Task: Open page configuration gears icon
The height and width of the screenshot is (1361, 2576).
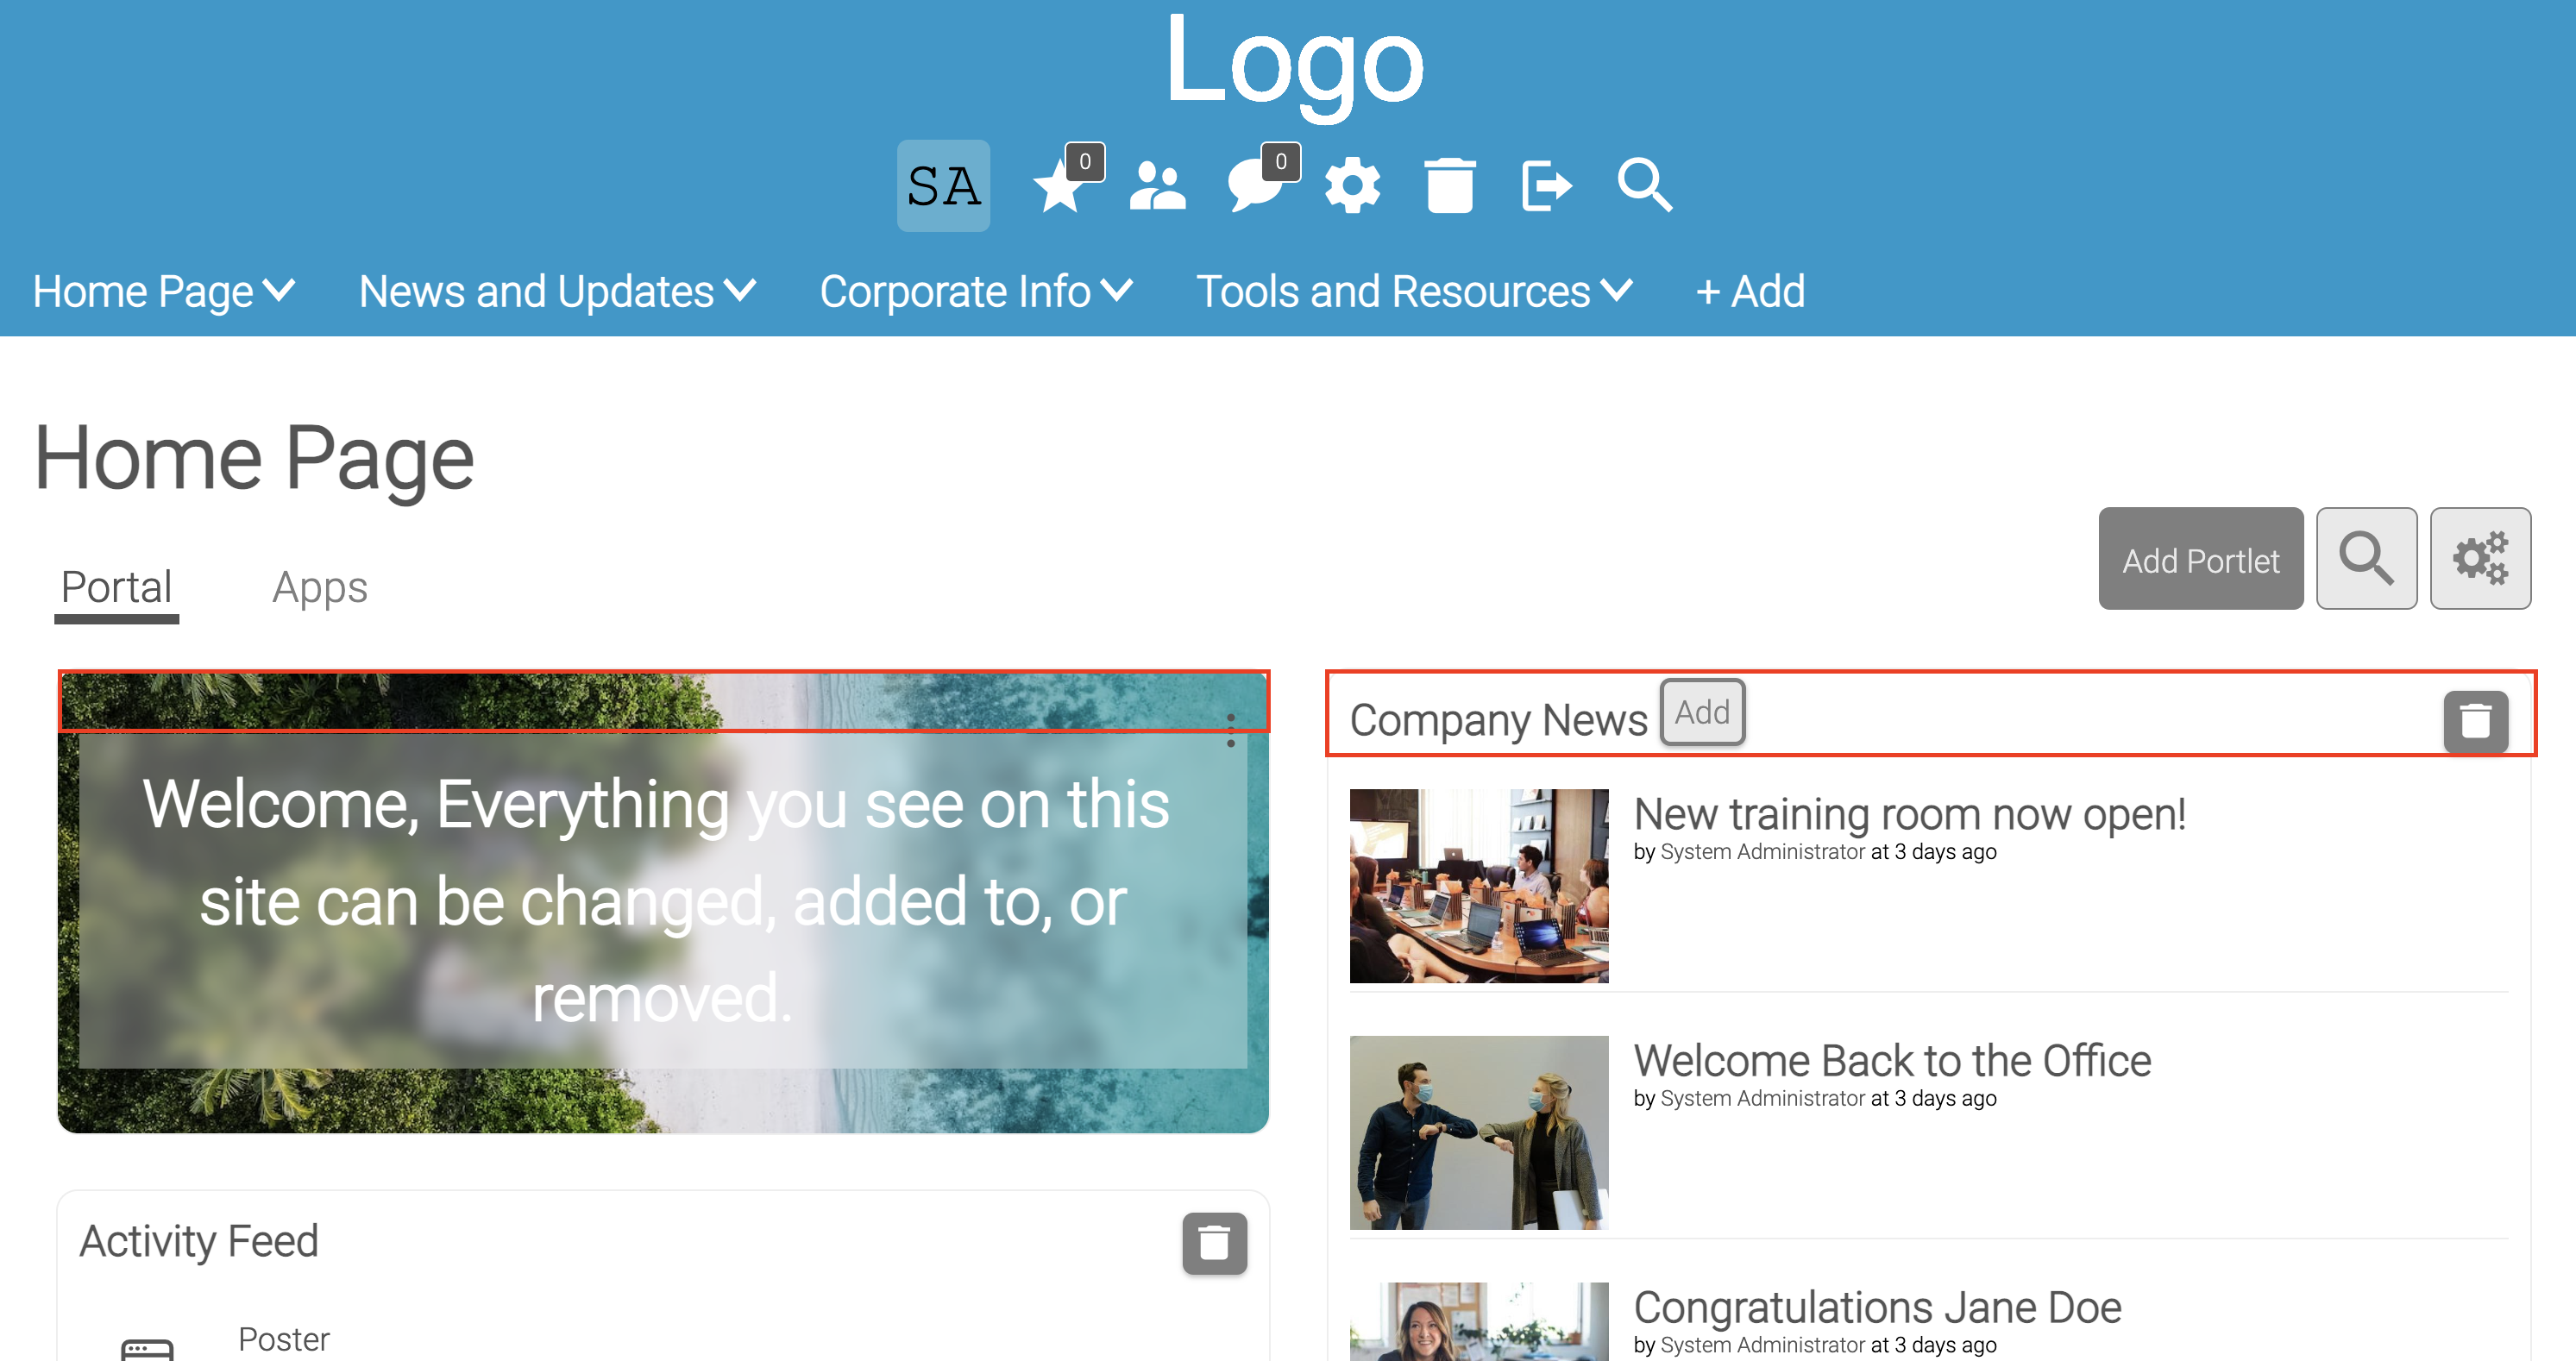Action: pos(2479,558)
